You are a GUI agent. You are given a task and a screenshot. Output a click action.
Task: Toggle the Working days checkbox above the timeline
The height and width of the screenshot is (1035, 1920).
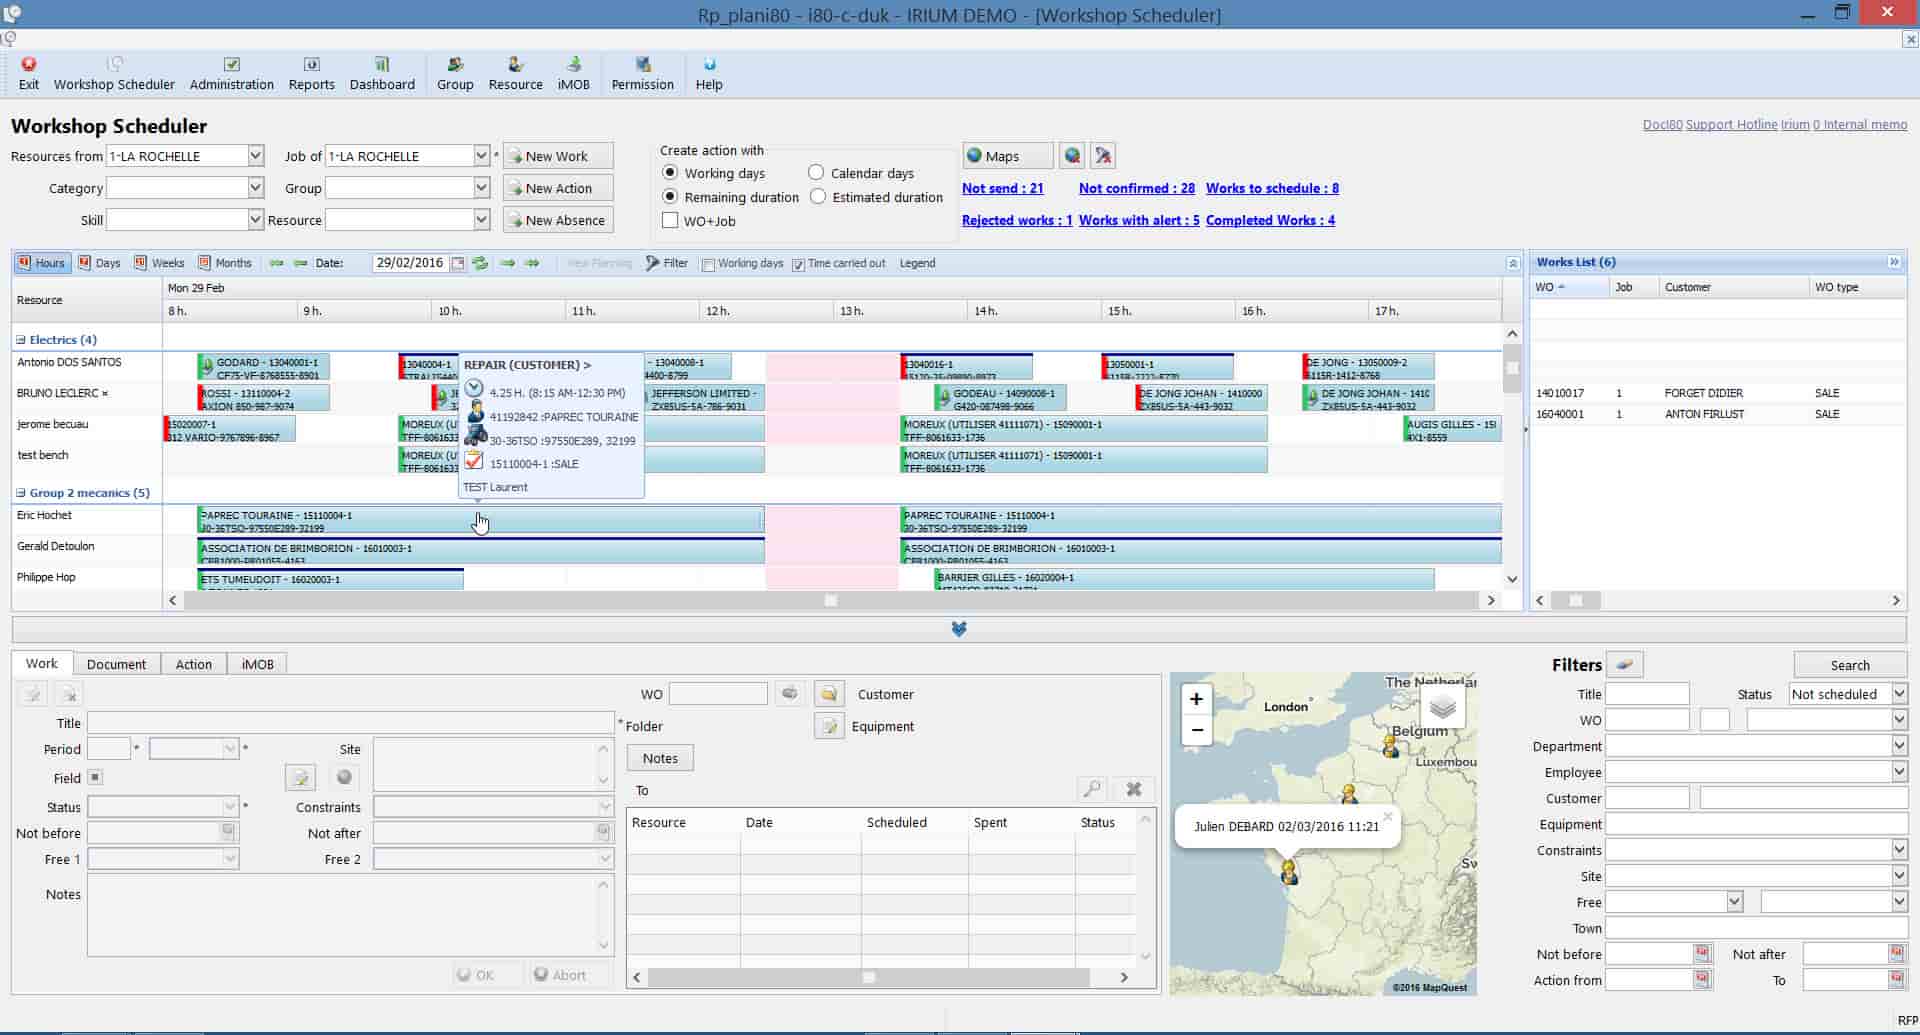(708, 263)
